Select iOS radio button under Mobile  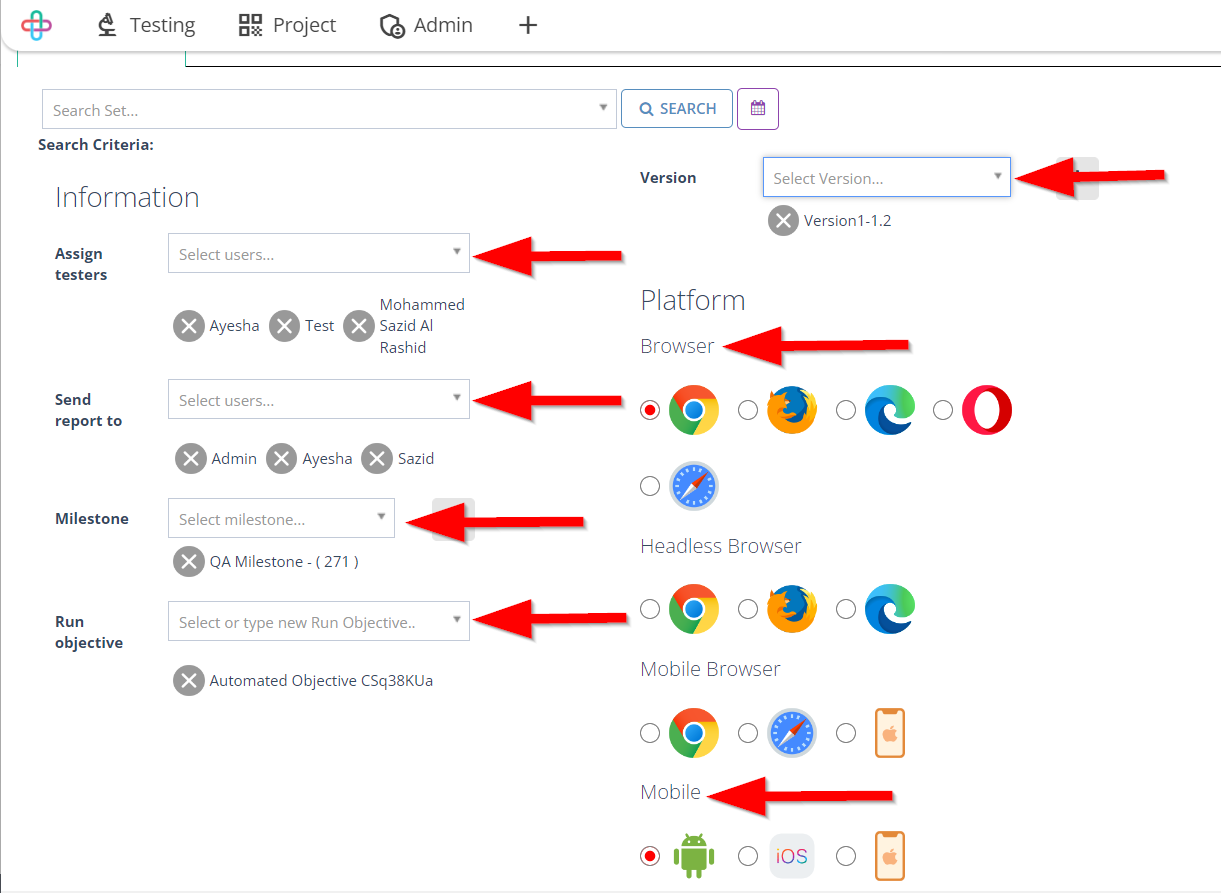click(x=748, y=856)
